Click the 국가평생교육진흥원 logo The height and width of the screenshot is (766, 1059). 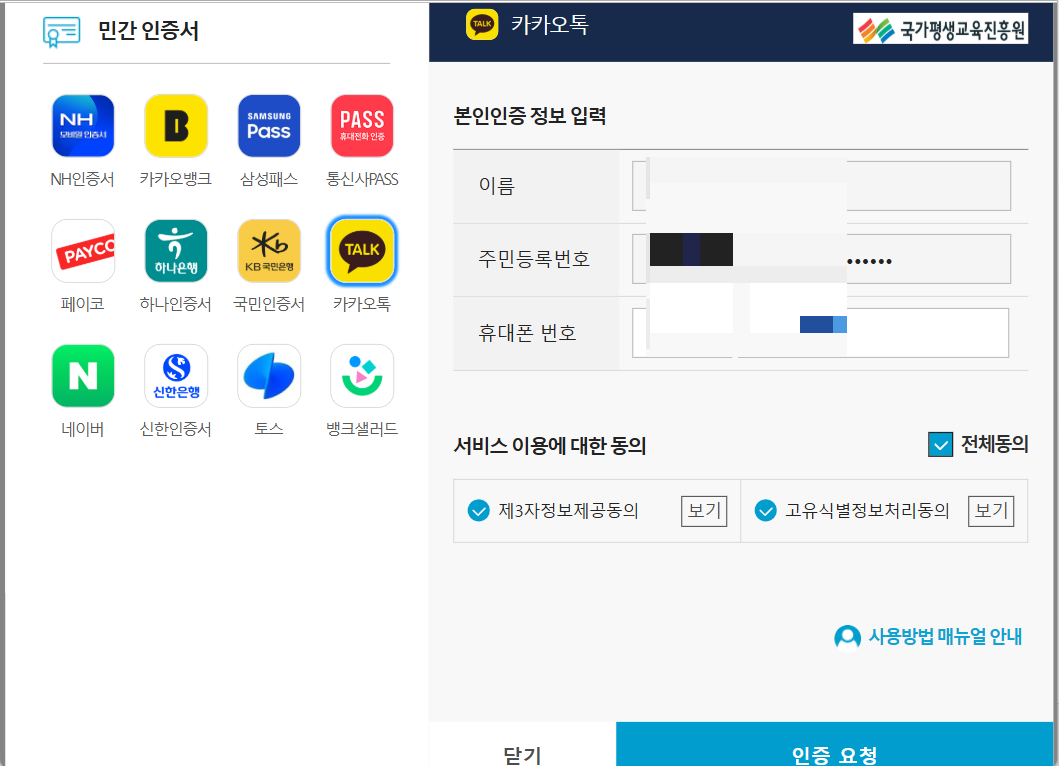point(940,29)
